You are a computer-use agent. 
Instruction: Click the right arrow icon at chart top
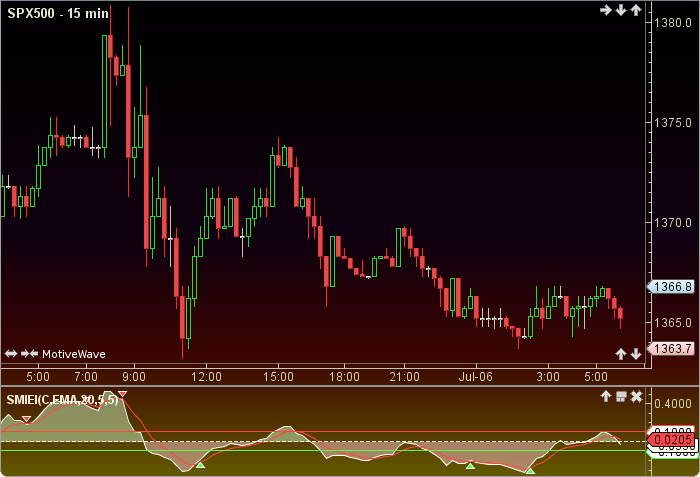pos(605,10)
